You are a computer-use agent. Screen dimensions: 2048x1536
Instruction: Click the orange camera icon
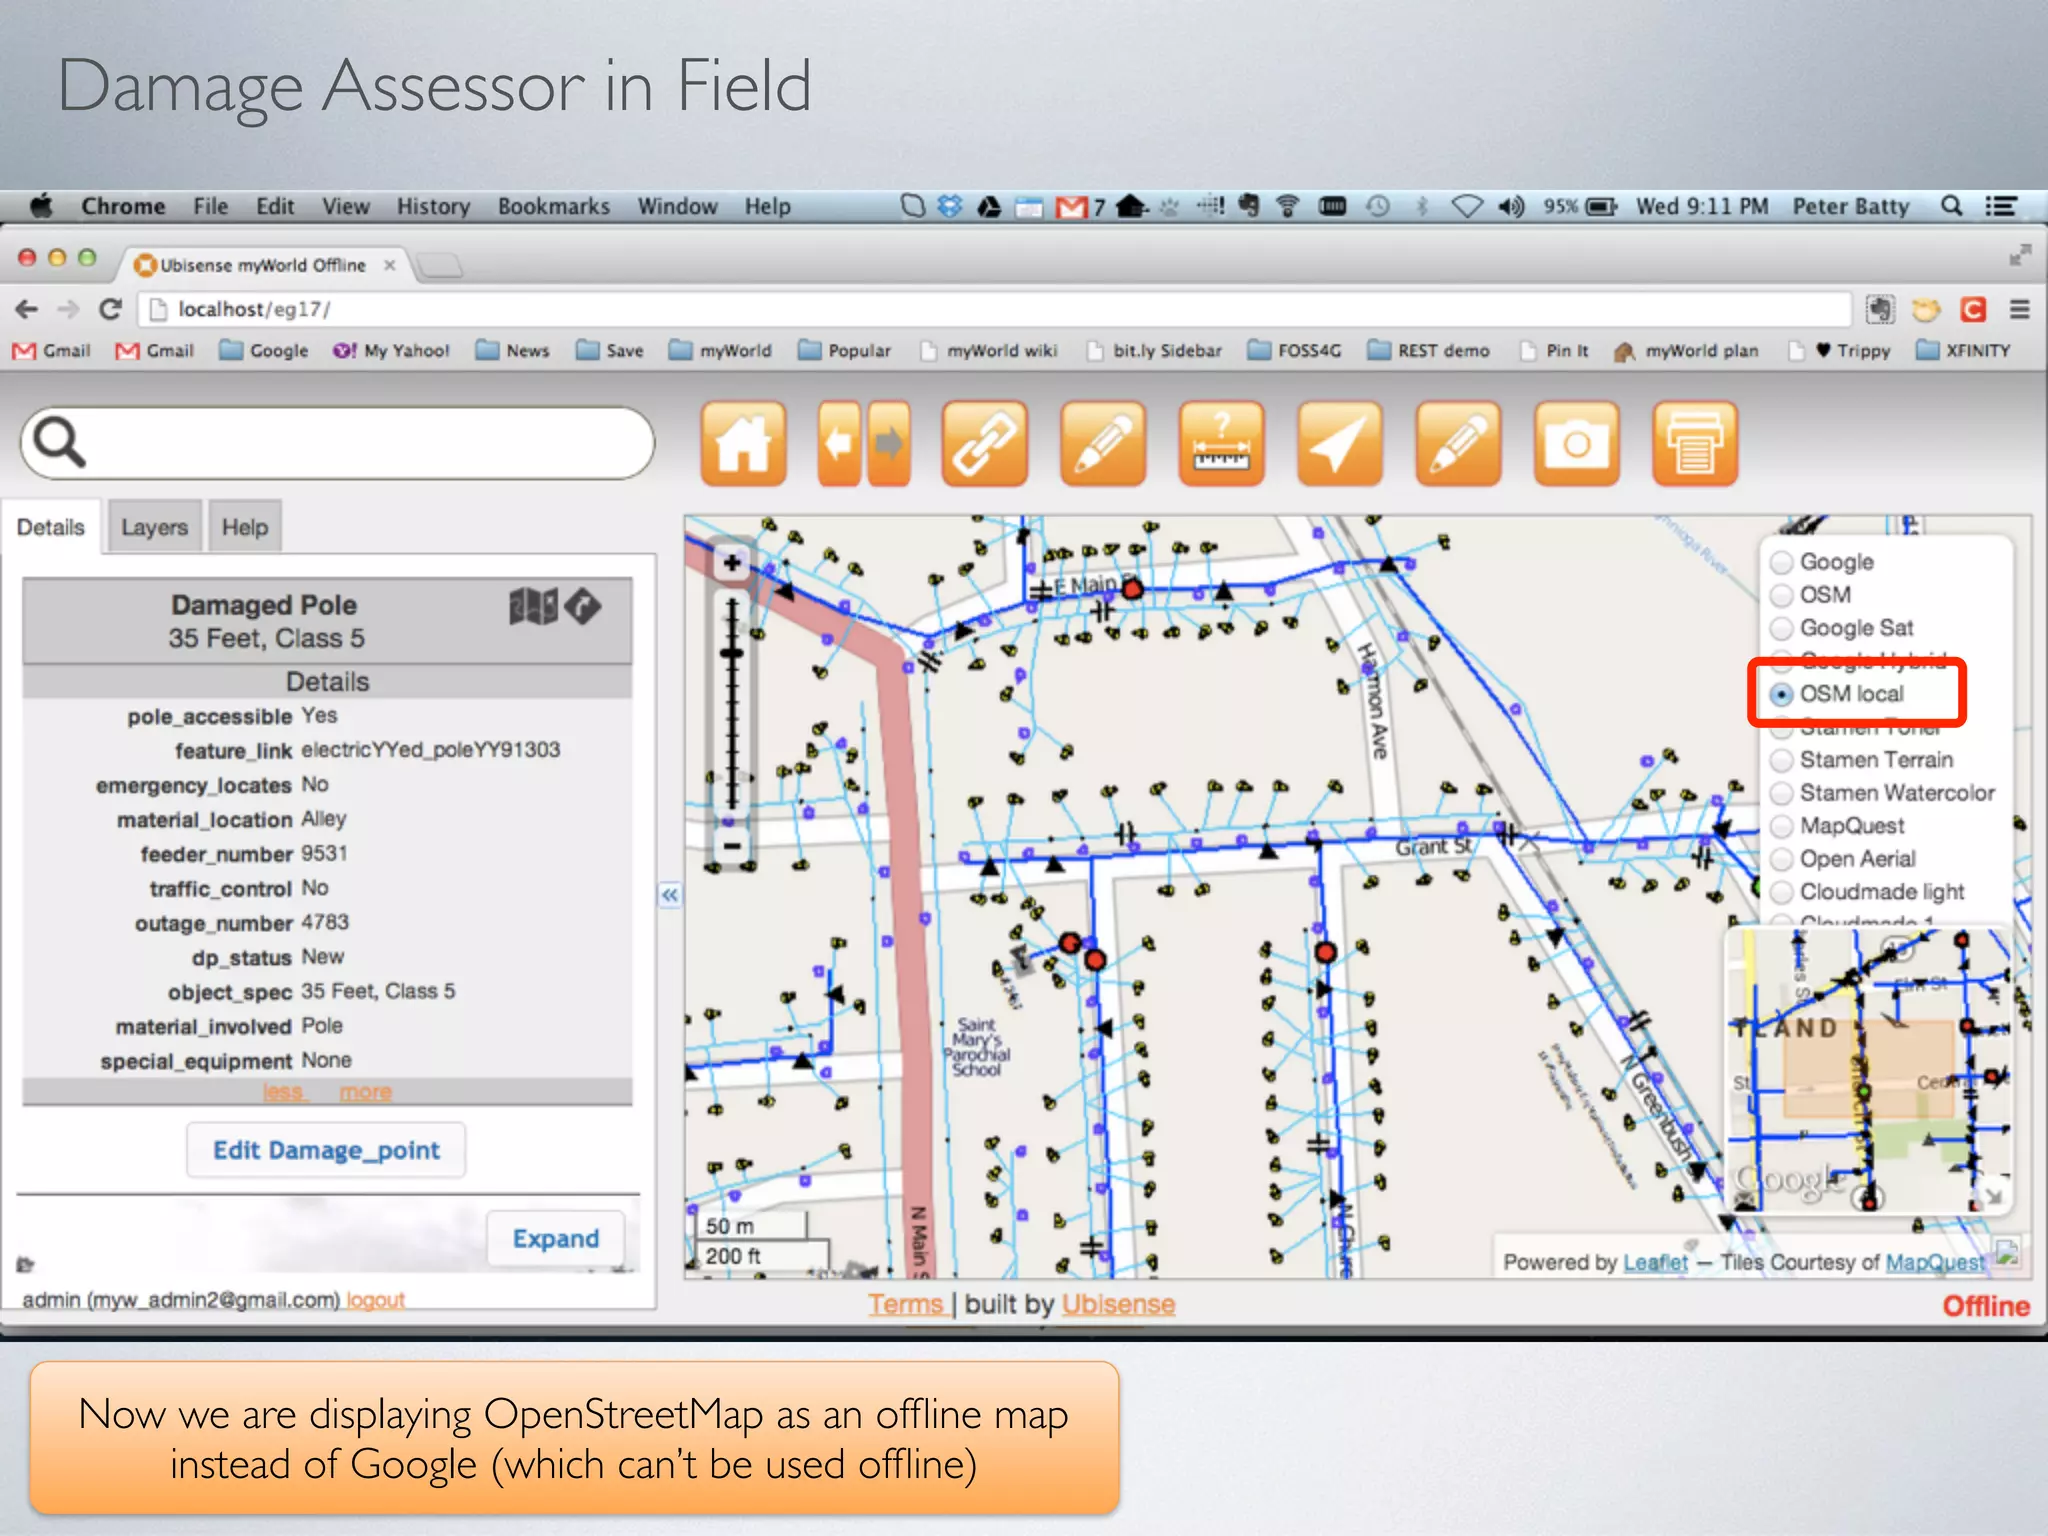tap(1576, 444)
